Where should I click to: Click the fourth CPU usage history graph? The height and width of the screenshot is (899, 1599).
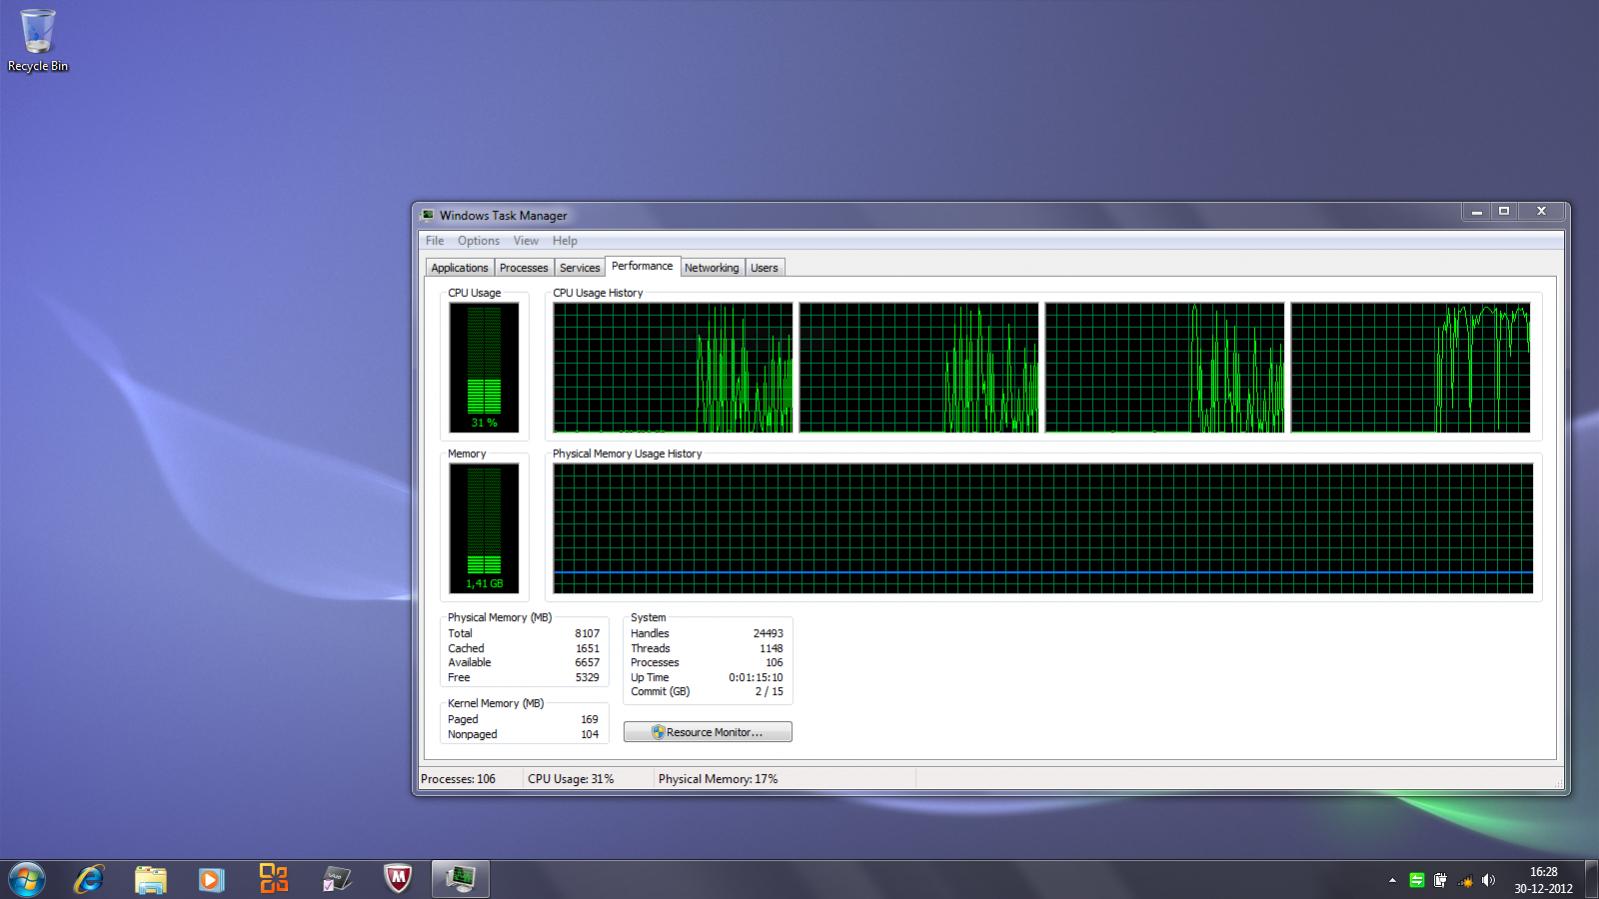click(1411, 368)
